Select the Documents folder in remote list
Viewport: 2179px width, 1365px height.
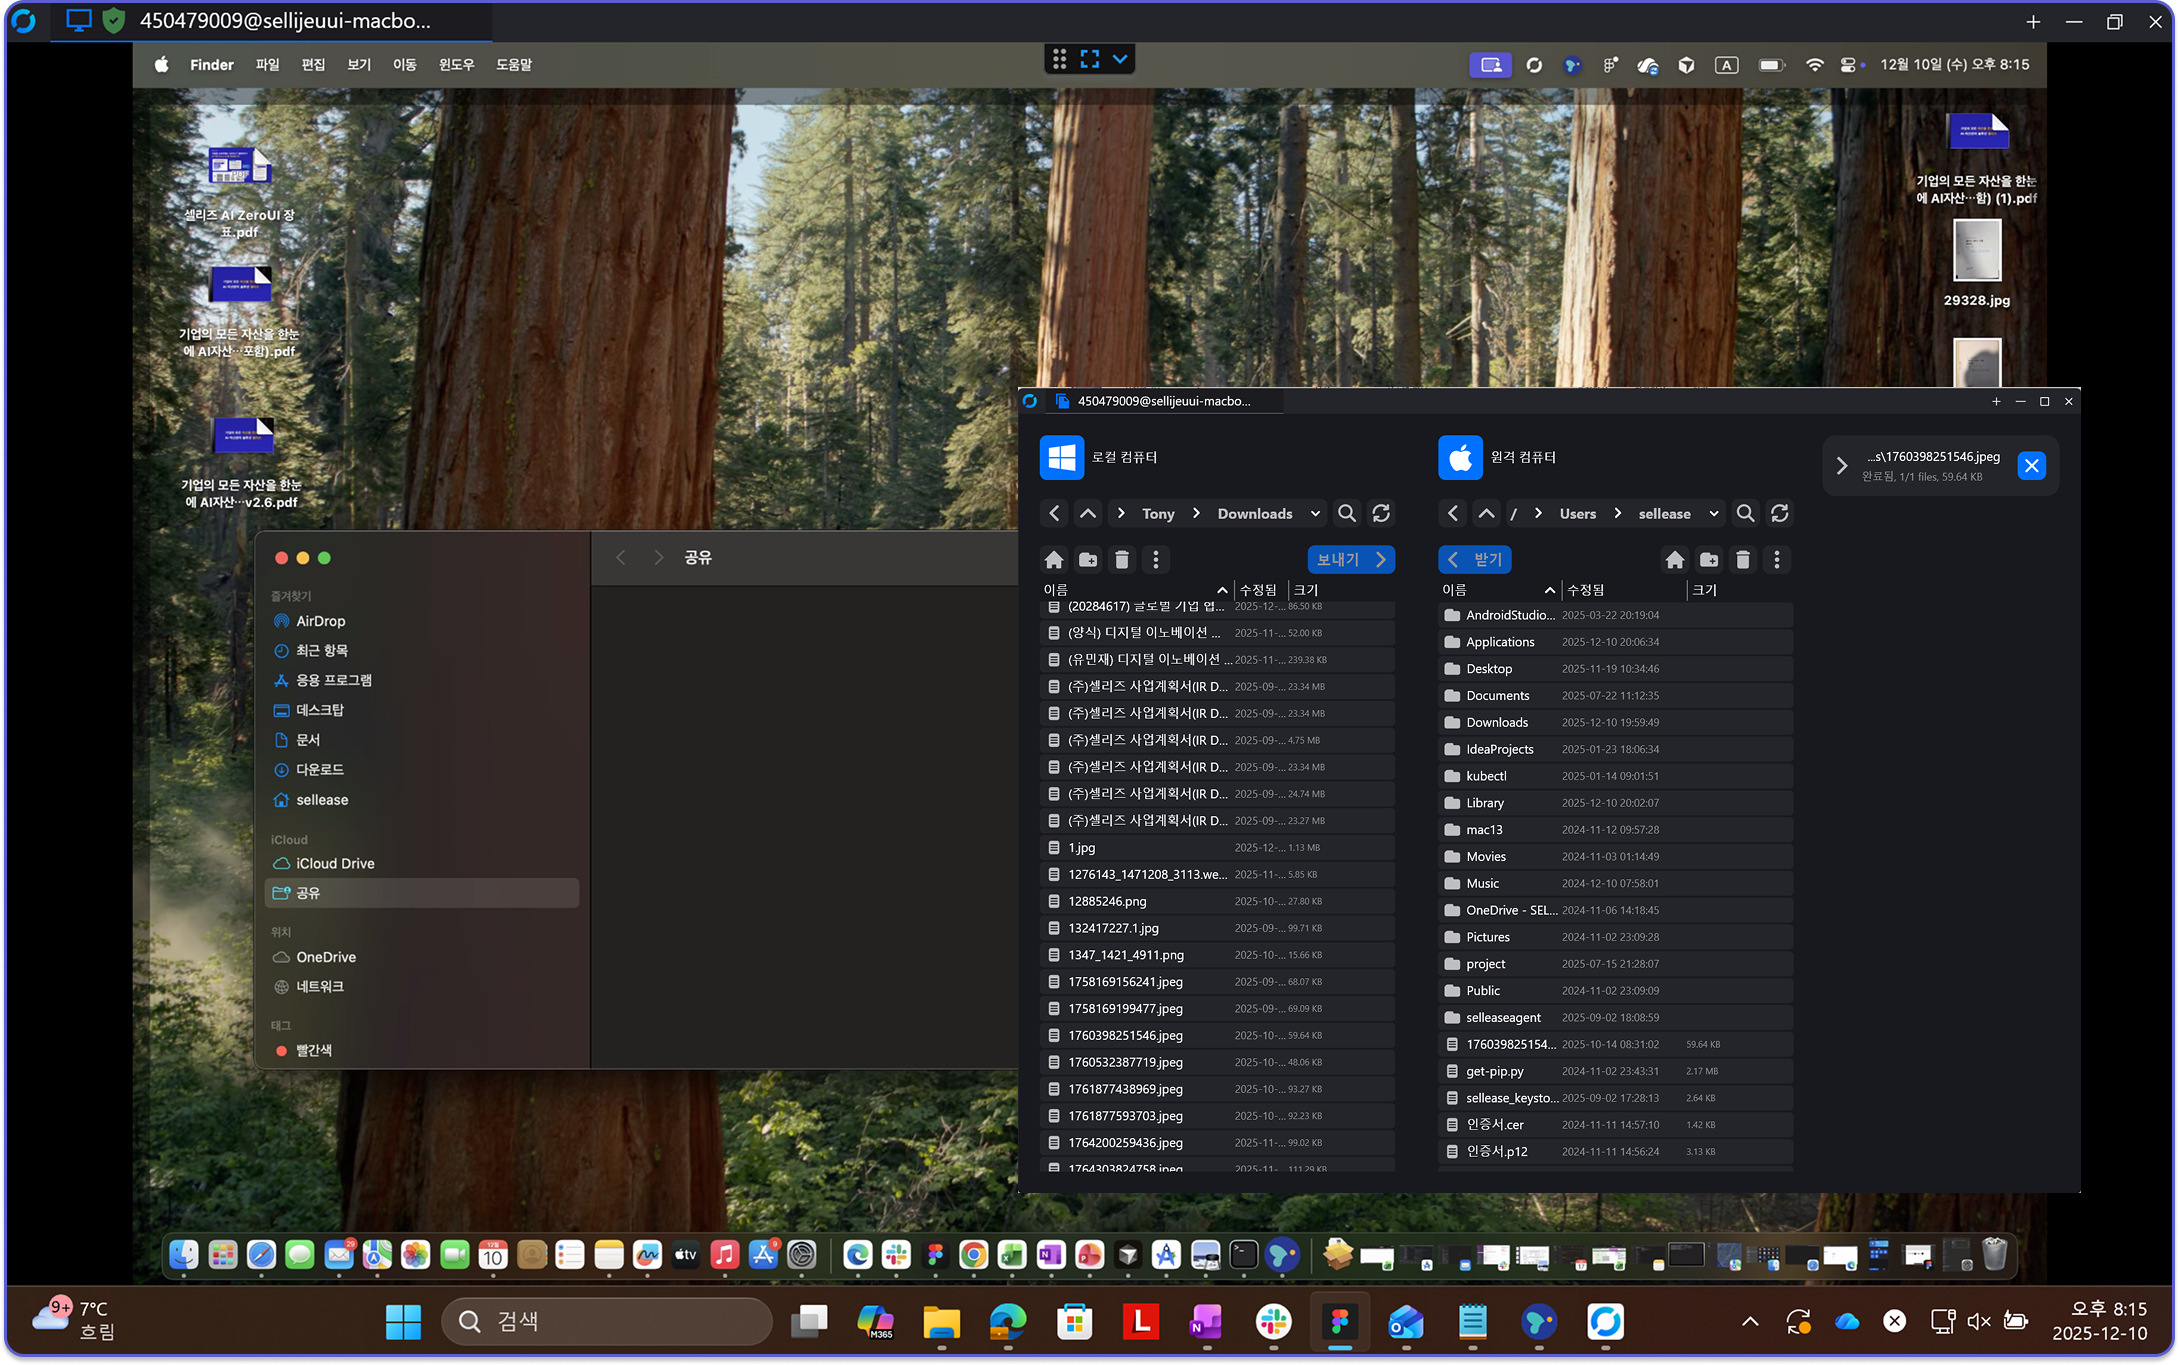pyautogui.click(x=1497, y=695)
